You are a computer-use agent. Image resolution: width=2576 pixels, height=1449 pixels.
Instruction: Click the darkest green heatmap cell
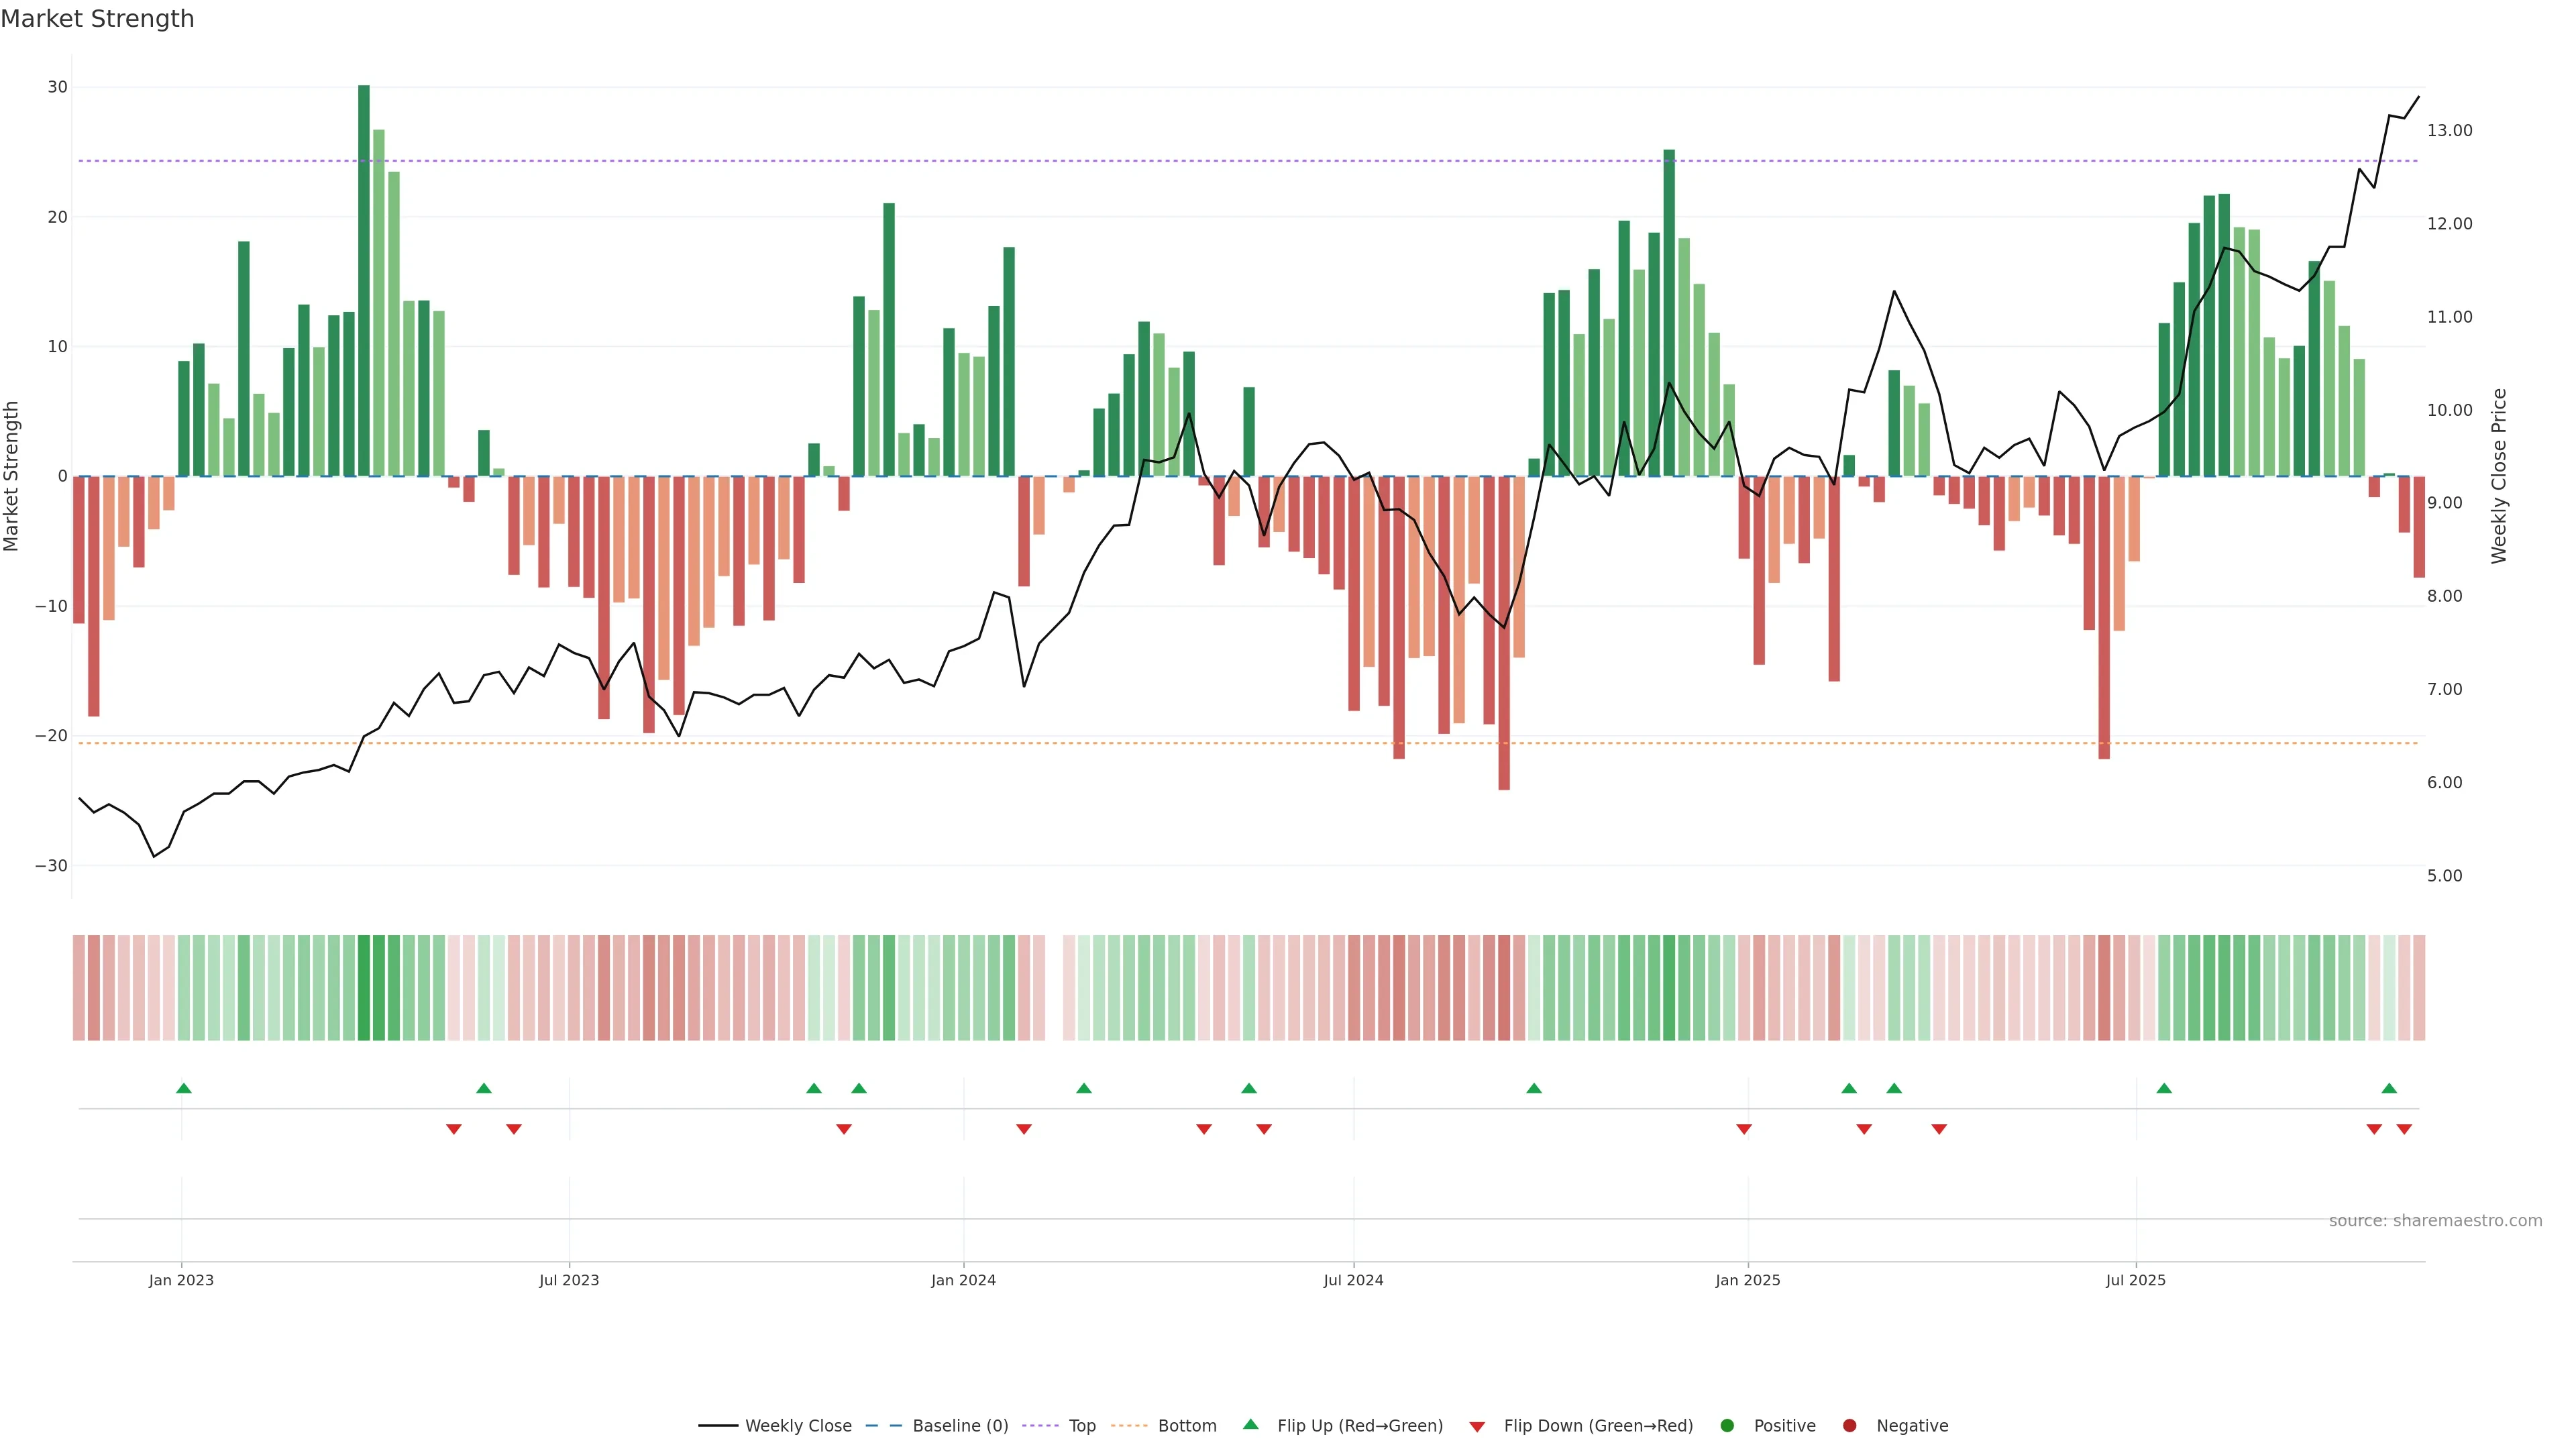coord(364,988)
